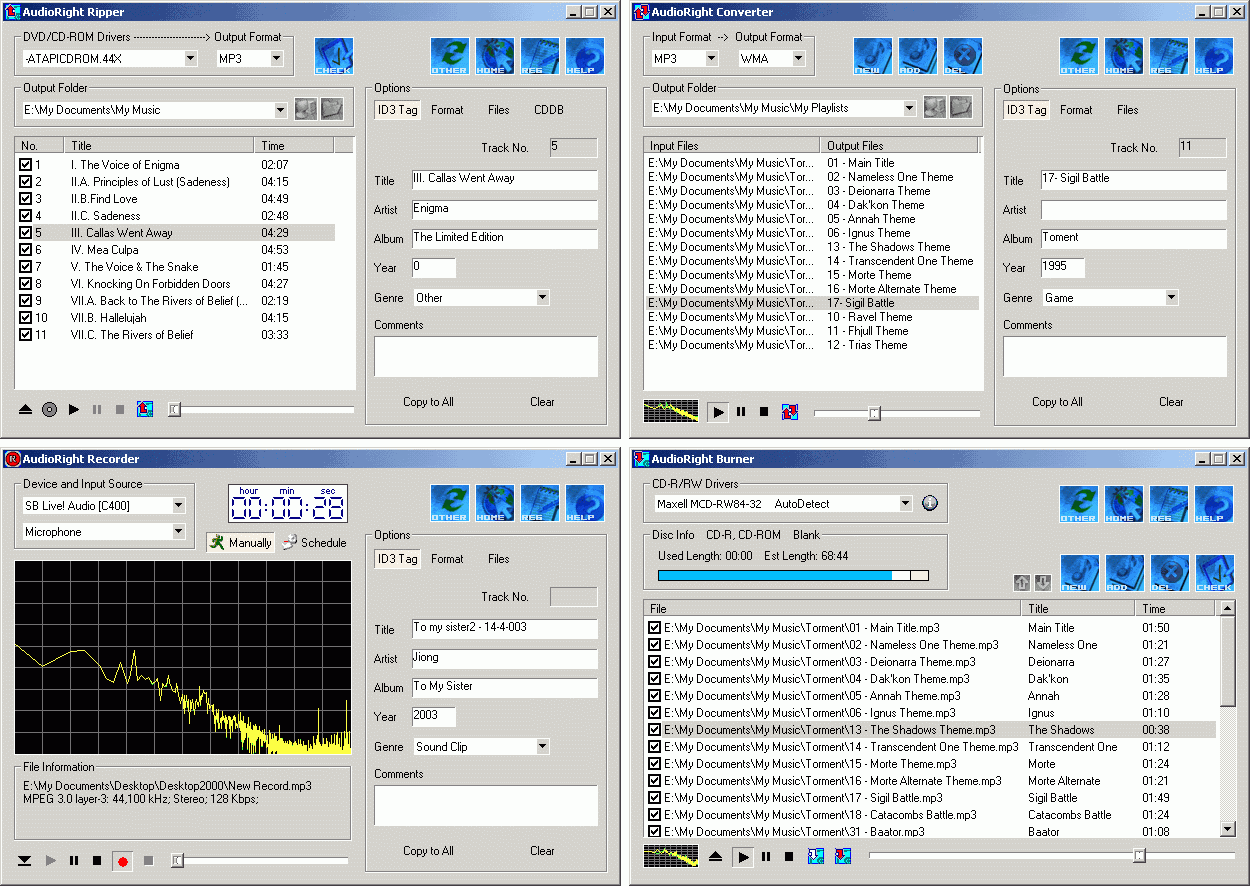This screenshot has width=1250, height=886.
Task: Switch to Format tab in Ripper
Action: click(447, 110)
